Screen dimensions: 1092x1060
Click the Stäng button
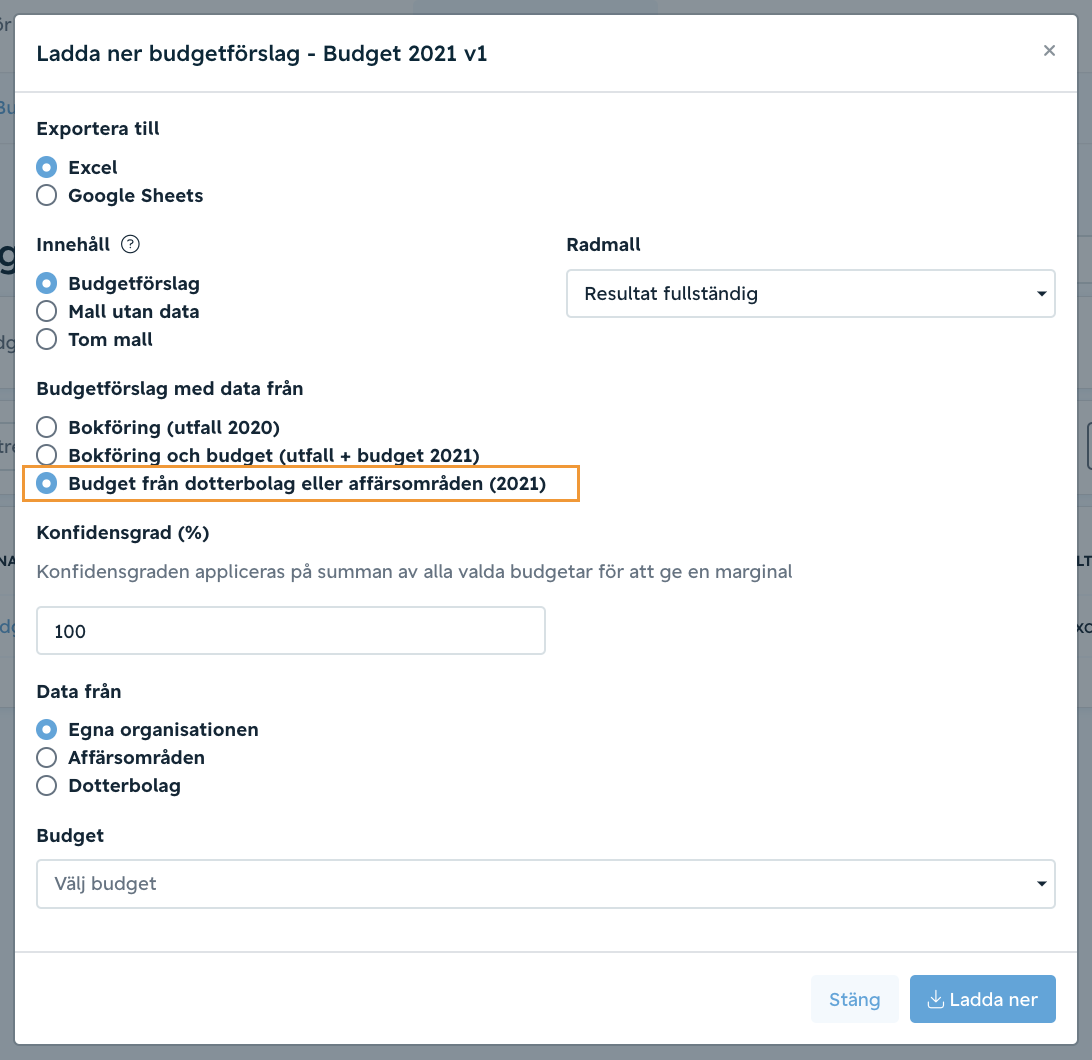[x=855, y=999]
